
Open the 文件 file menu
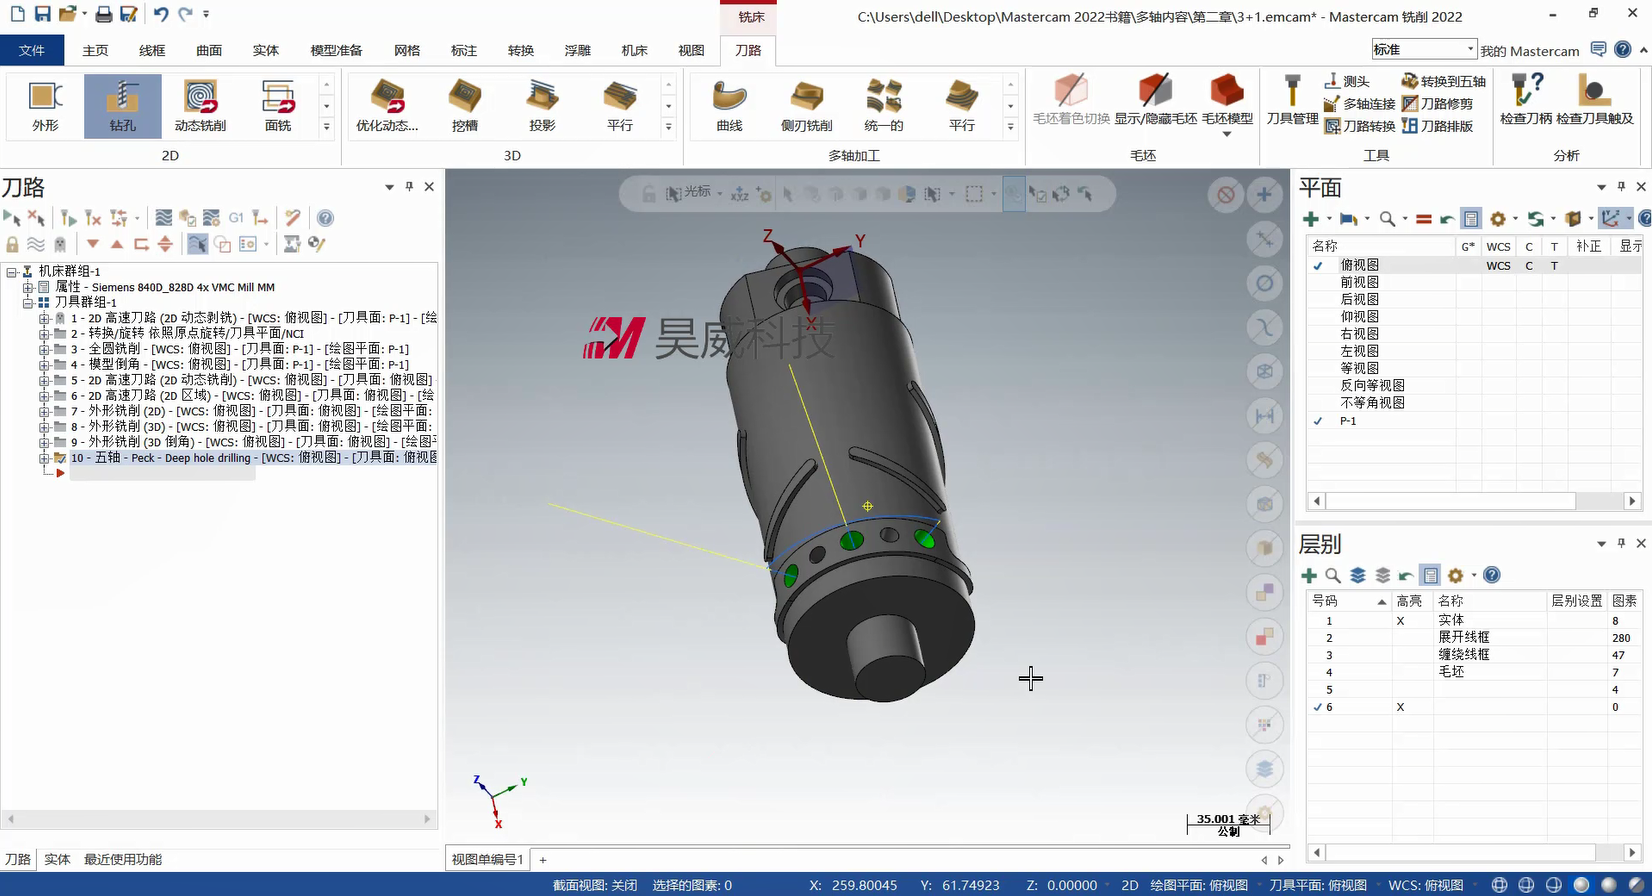32,50
